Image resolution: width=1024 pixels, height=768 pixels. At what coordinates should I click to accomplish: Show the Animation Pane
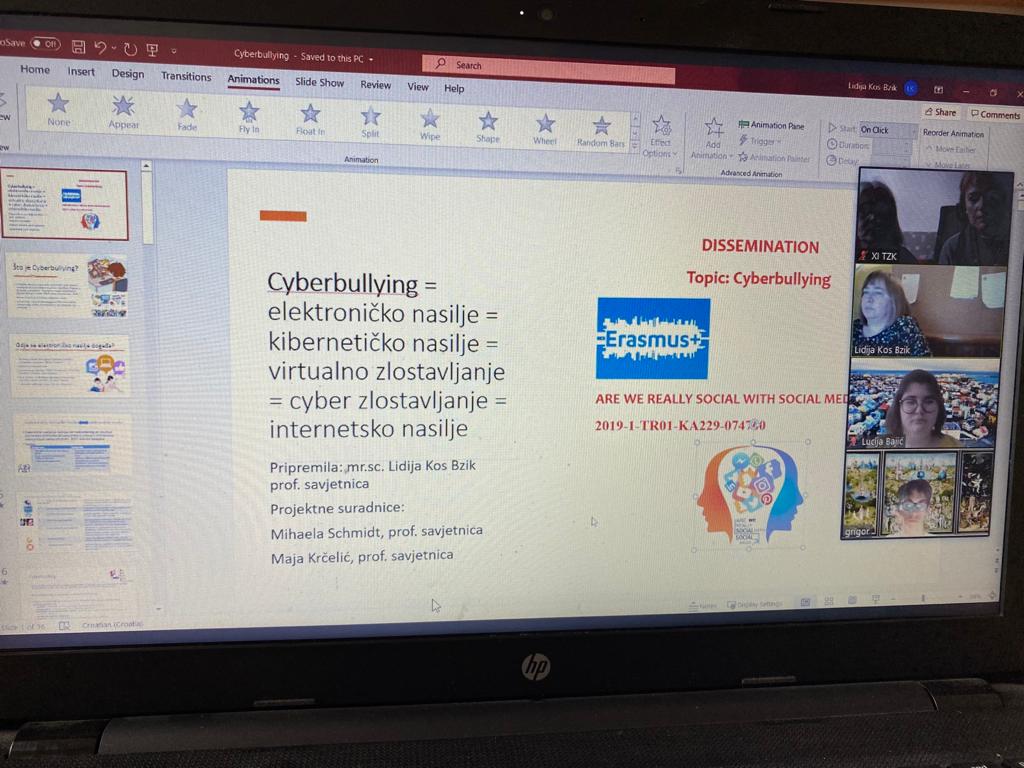pos(771,125)
